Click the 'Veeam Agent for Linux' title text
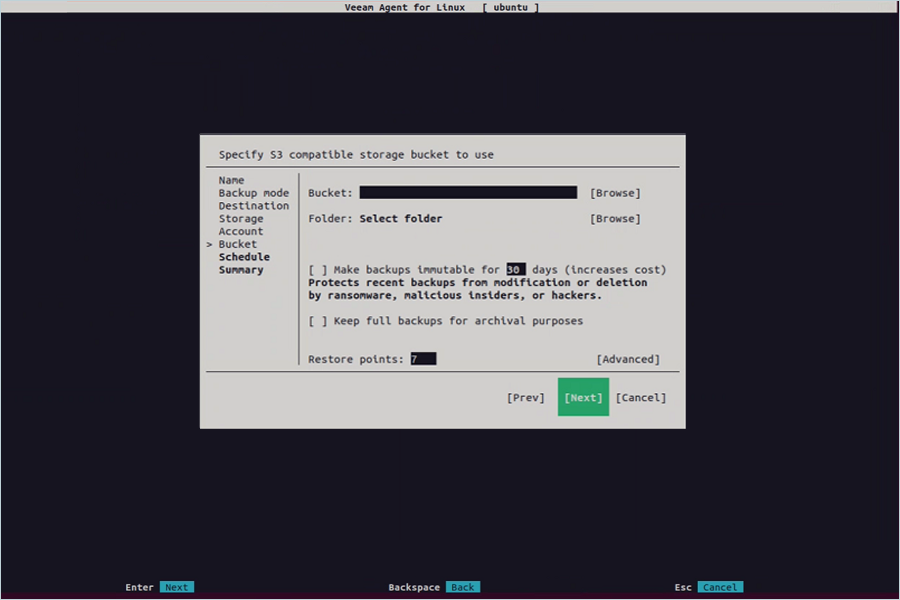The height and width of the screenshot is (600, 900). click(x=405, y=7)
